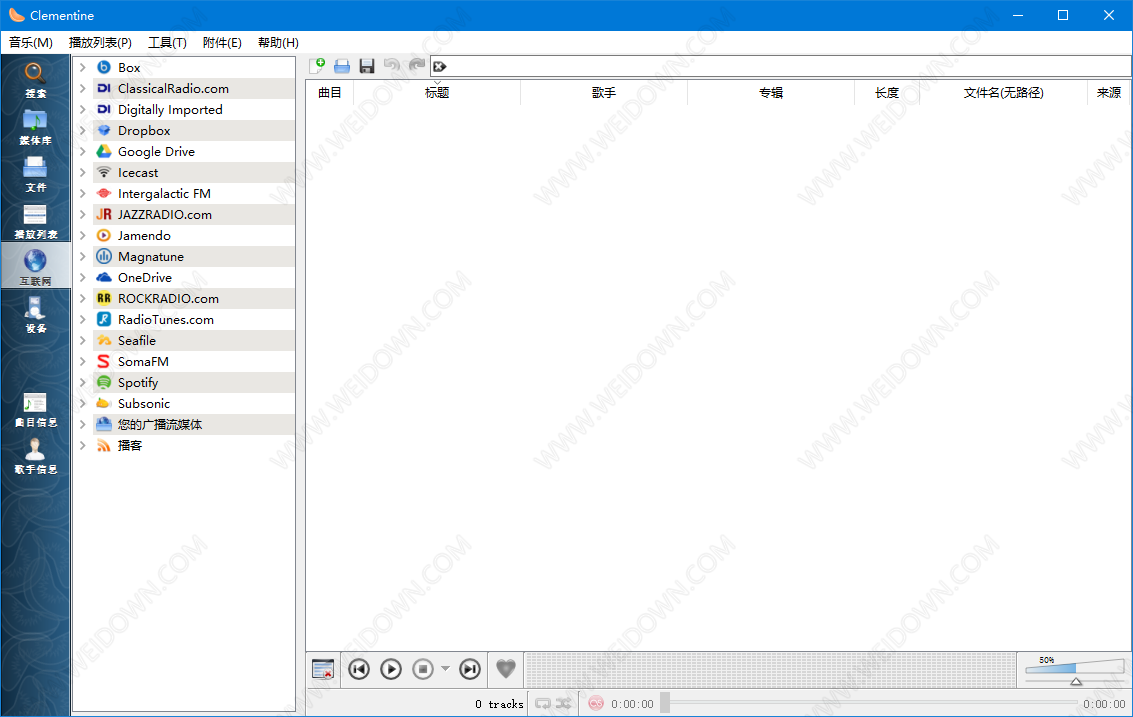This screenshot has width=1133, height=717.
Task: Click the audio analyzer area
Action: [770, 669]
